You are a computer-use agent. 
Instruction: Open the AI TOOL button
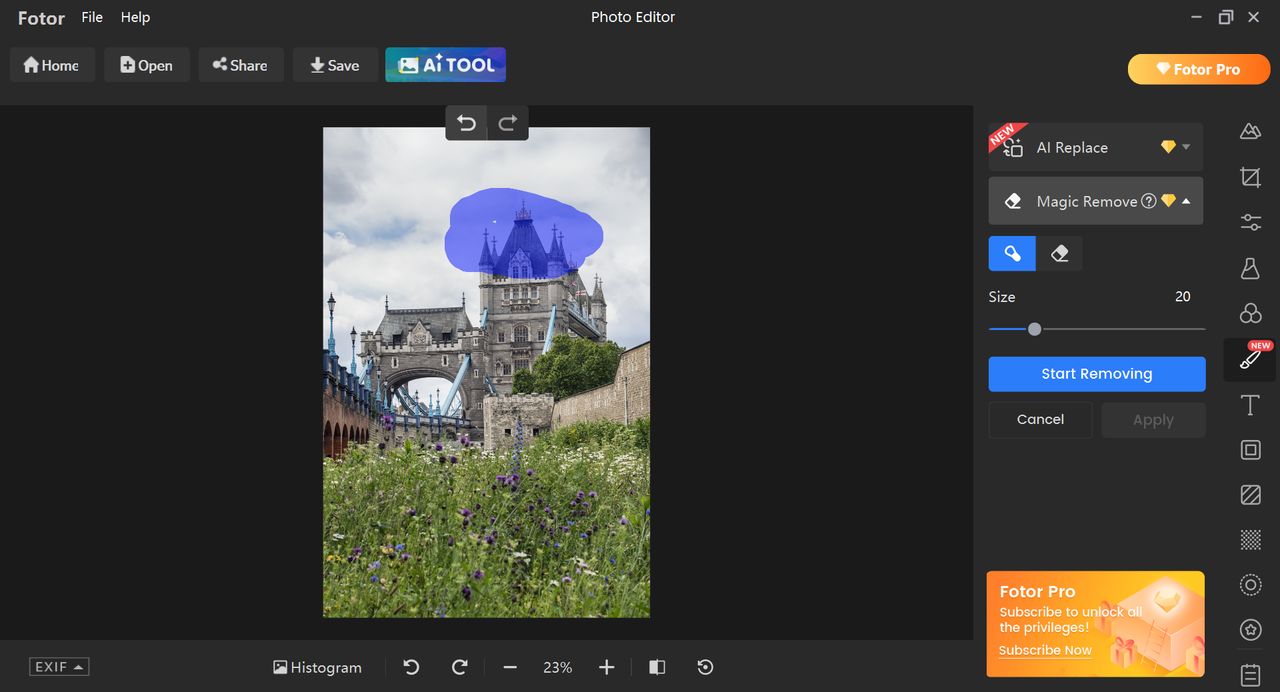point(446,65)
